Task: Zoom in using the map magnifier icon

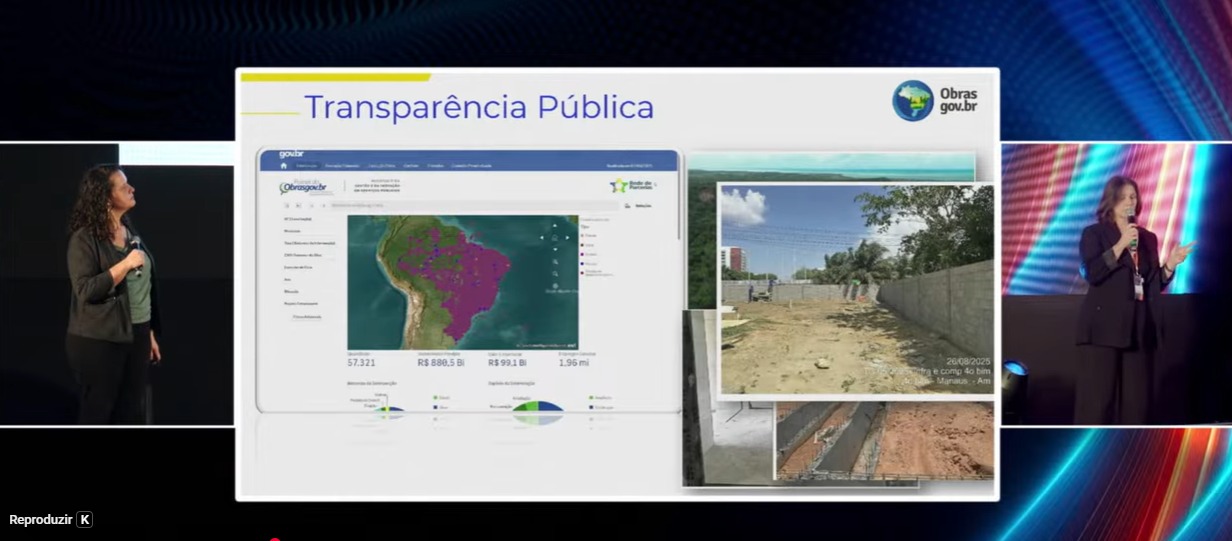Action: pyautogui.click(x=555, y=262)
